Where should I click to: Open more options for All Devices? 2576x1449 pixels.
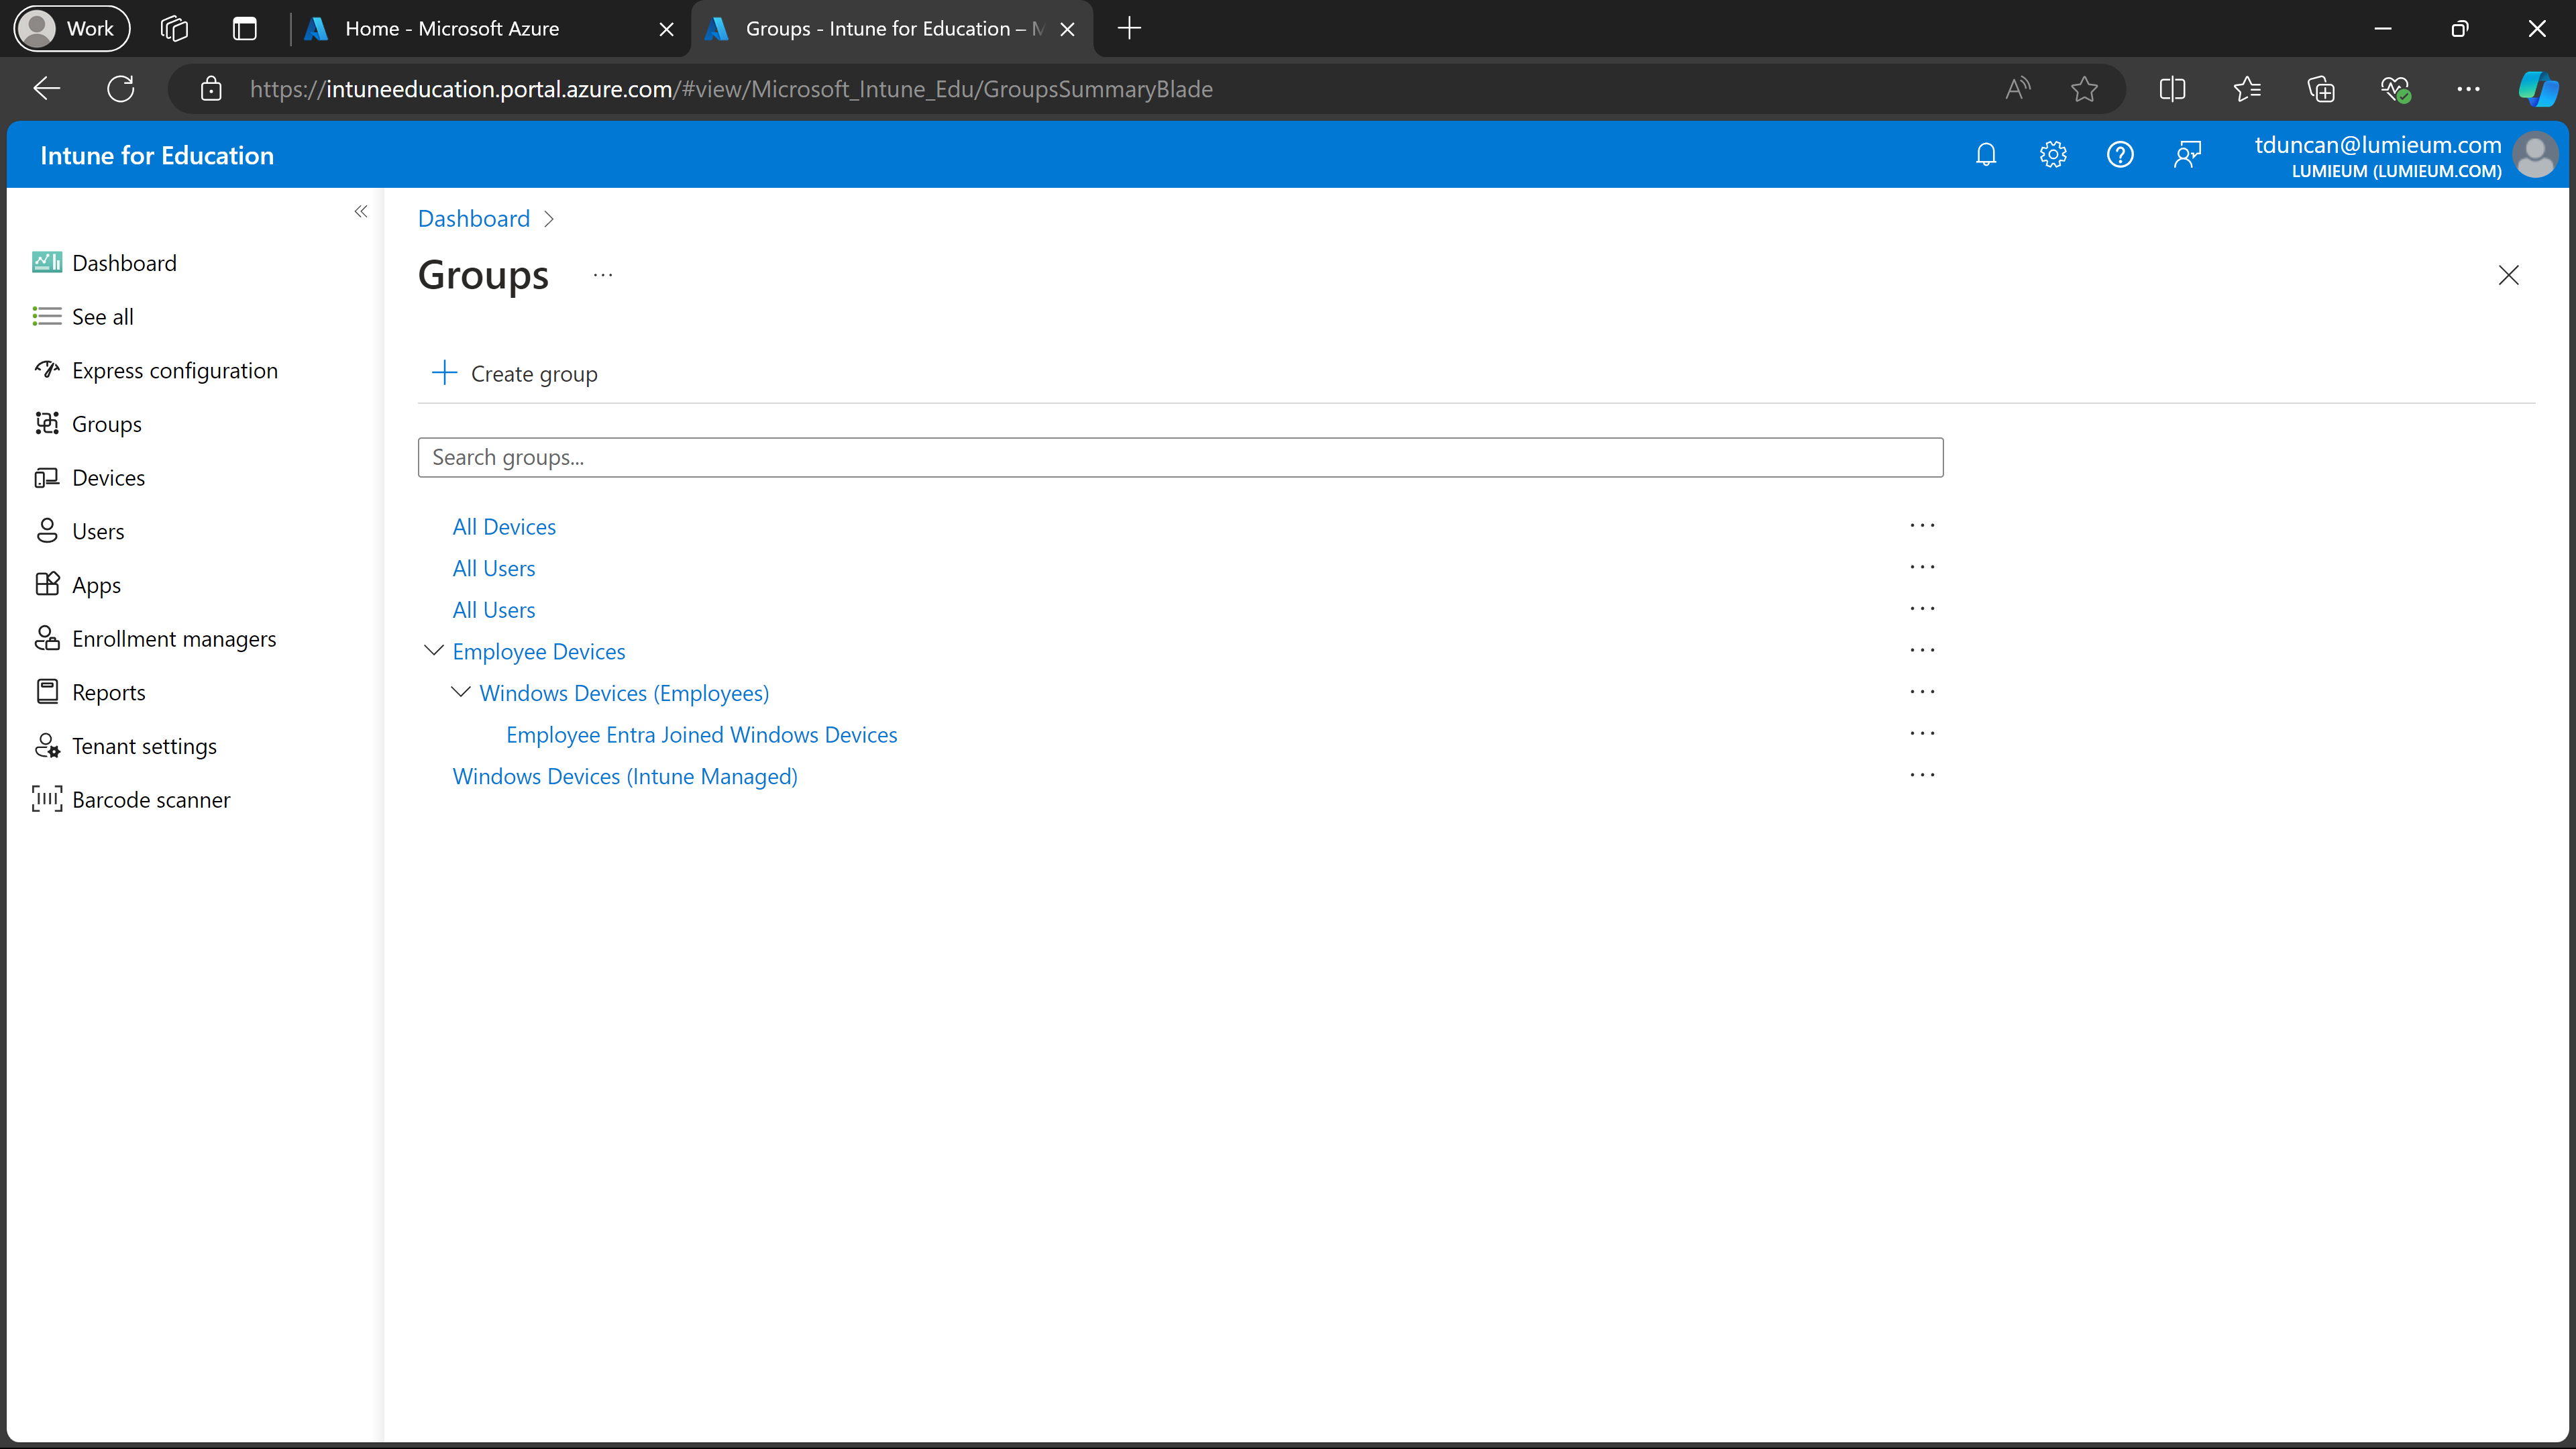click(x=1922, y=526)
